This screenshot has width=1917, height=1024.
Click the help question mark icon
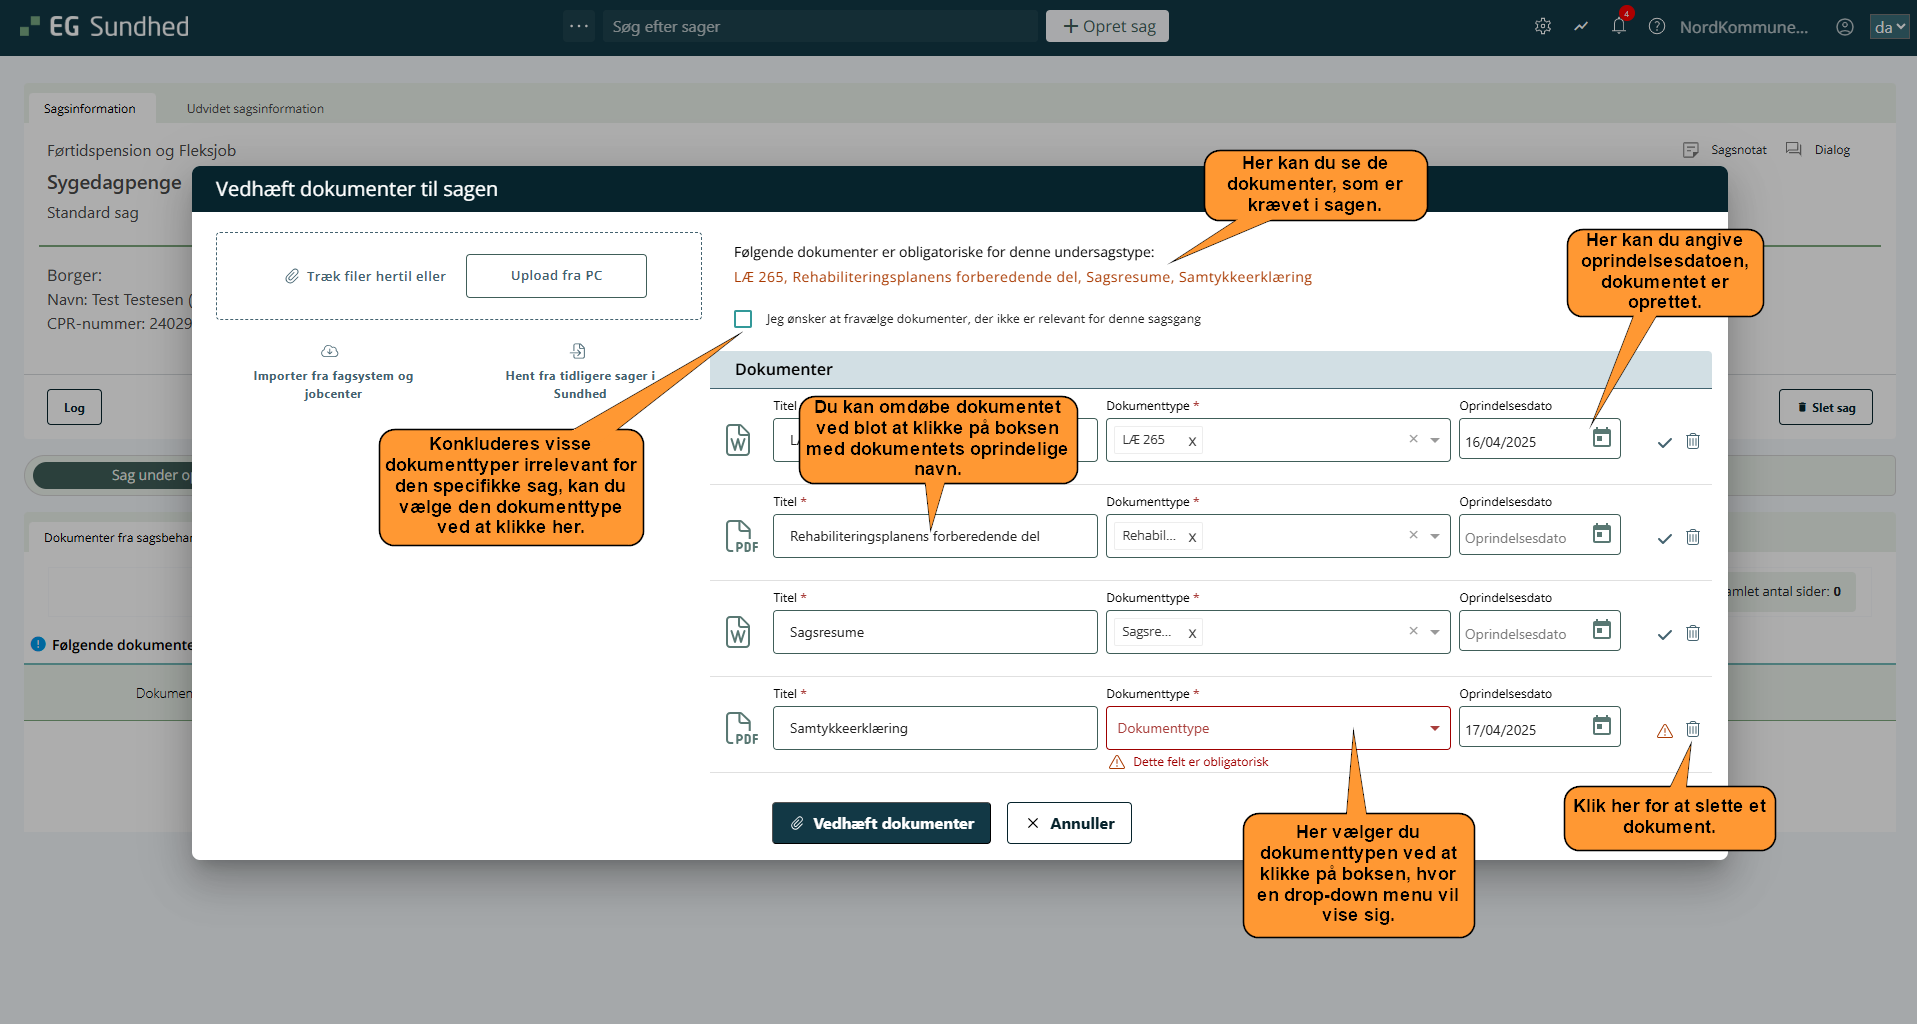[x=1656, y=27]
